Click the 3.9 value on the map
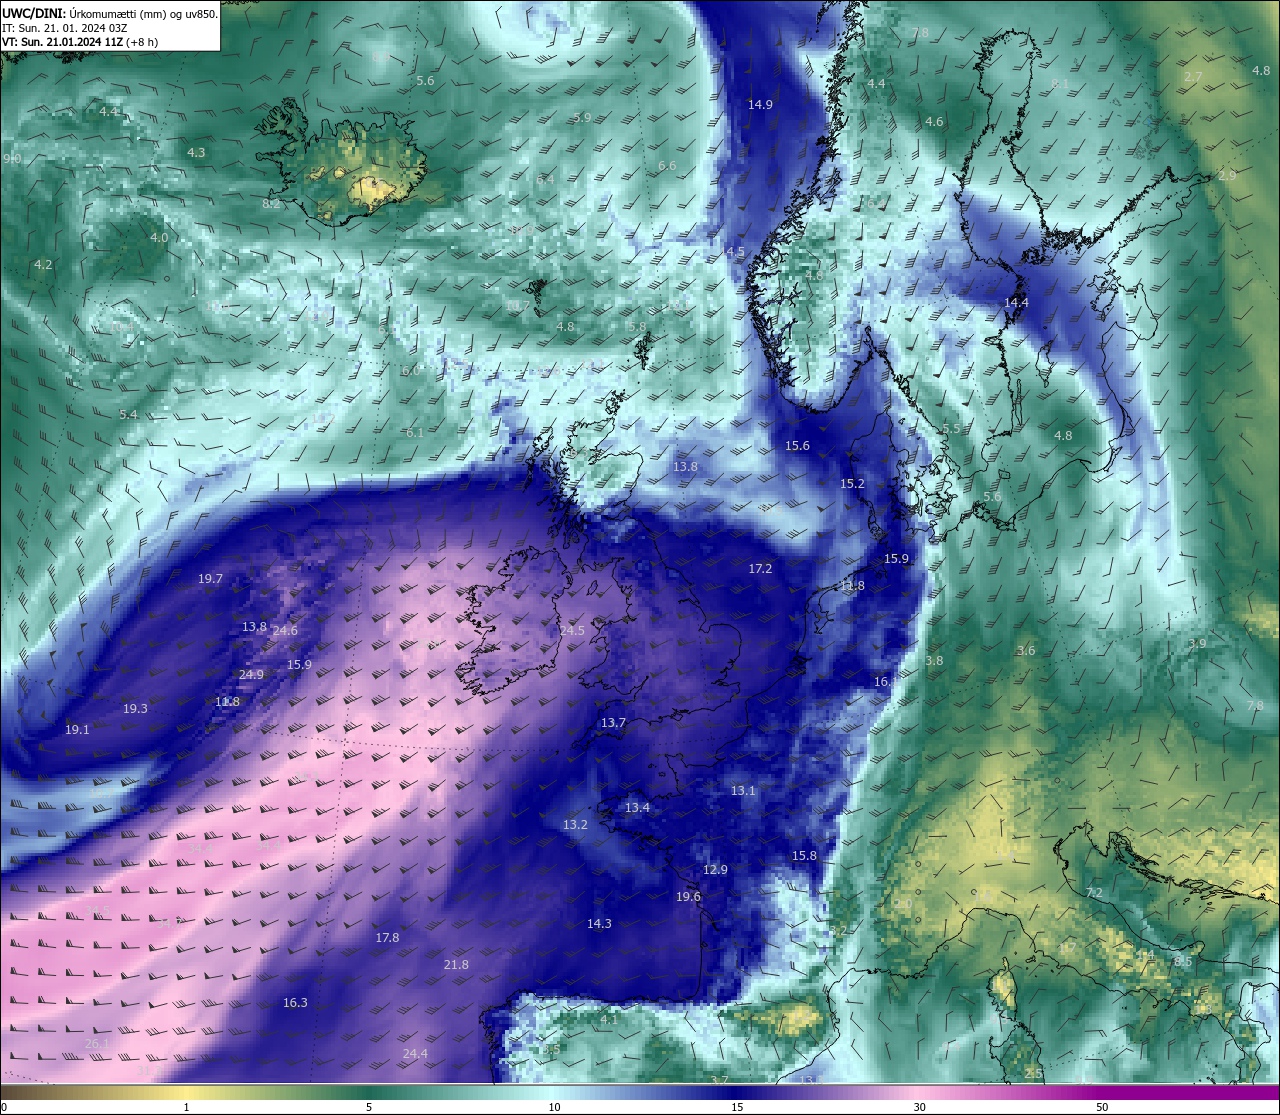This screenshot has height=1115, width=1280. [1197, 644]
